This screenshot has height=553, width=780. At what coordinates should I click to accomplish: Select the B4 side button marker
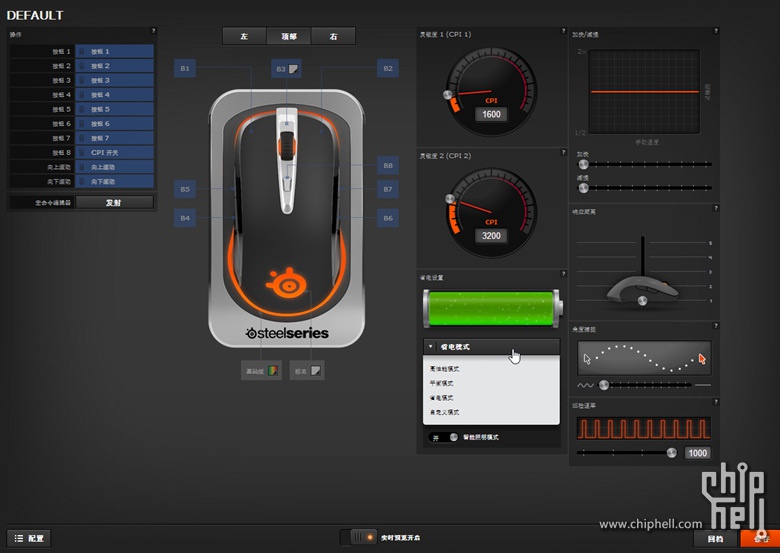click(185, 218)
